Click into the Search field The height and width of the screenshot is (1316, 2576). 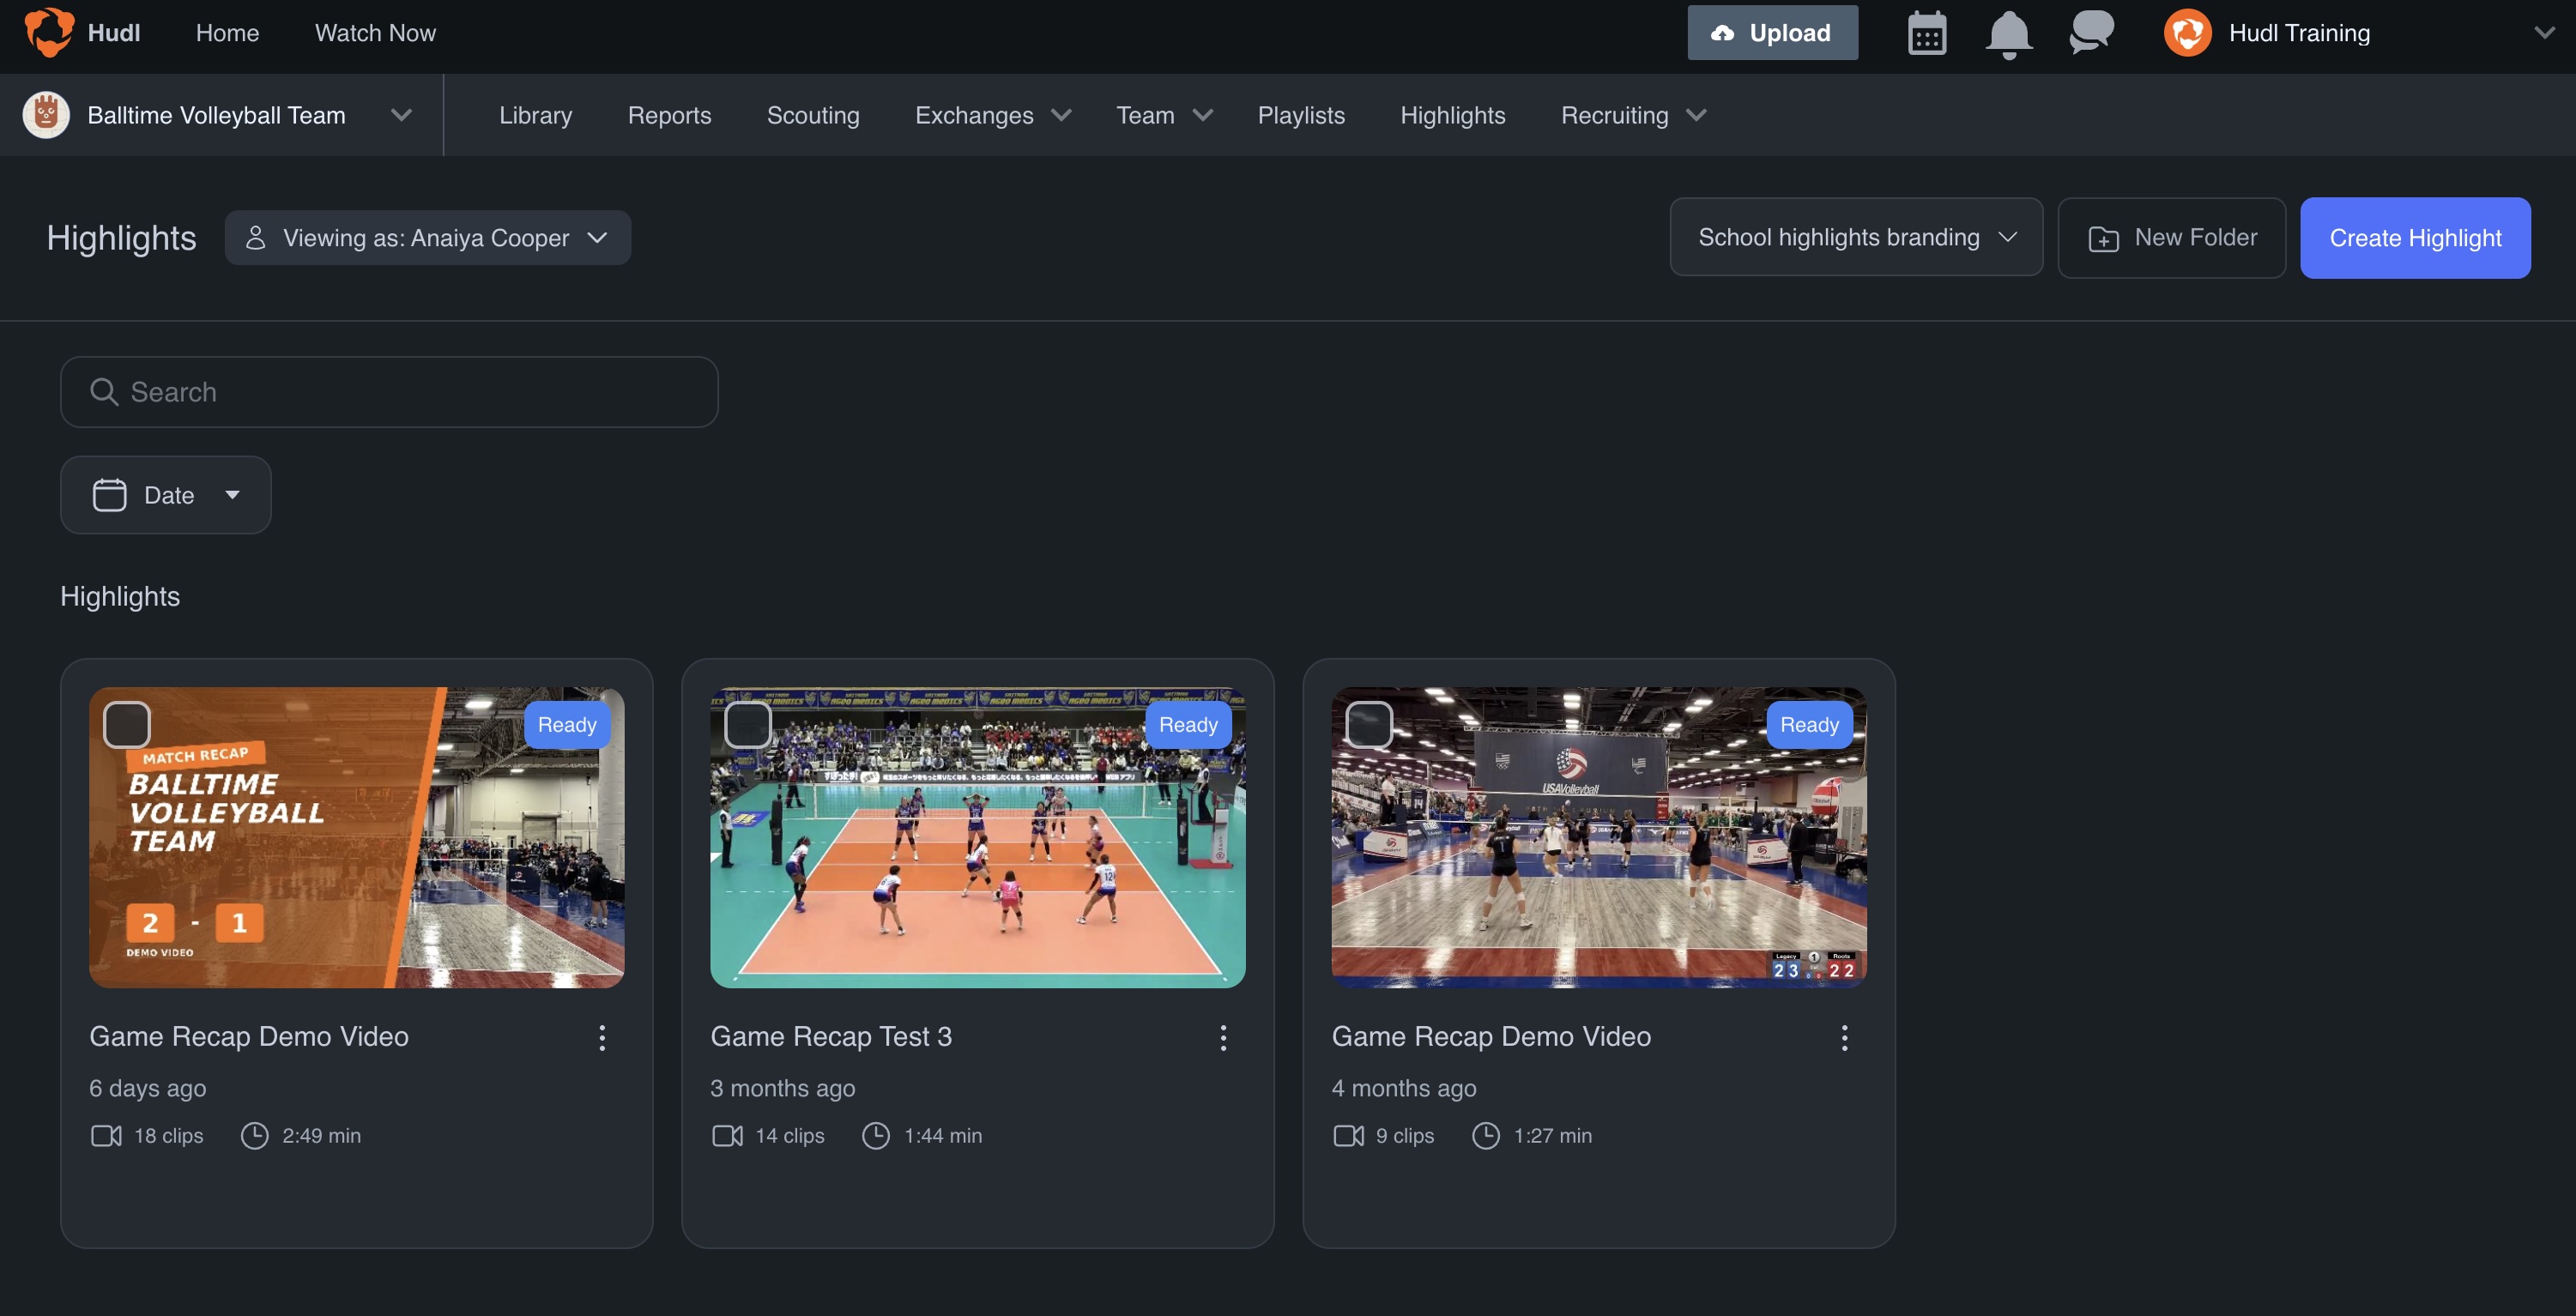click(x=389, y=392)
